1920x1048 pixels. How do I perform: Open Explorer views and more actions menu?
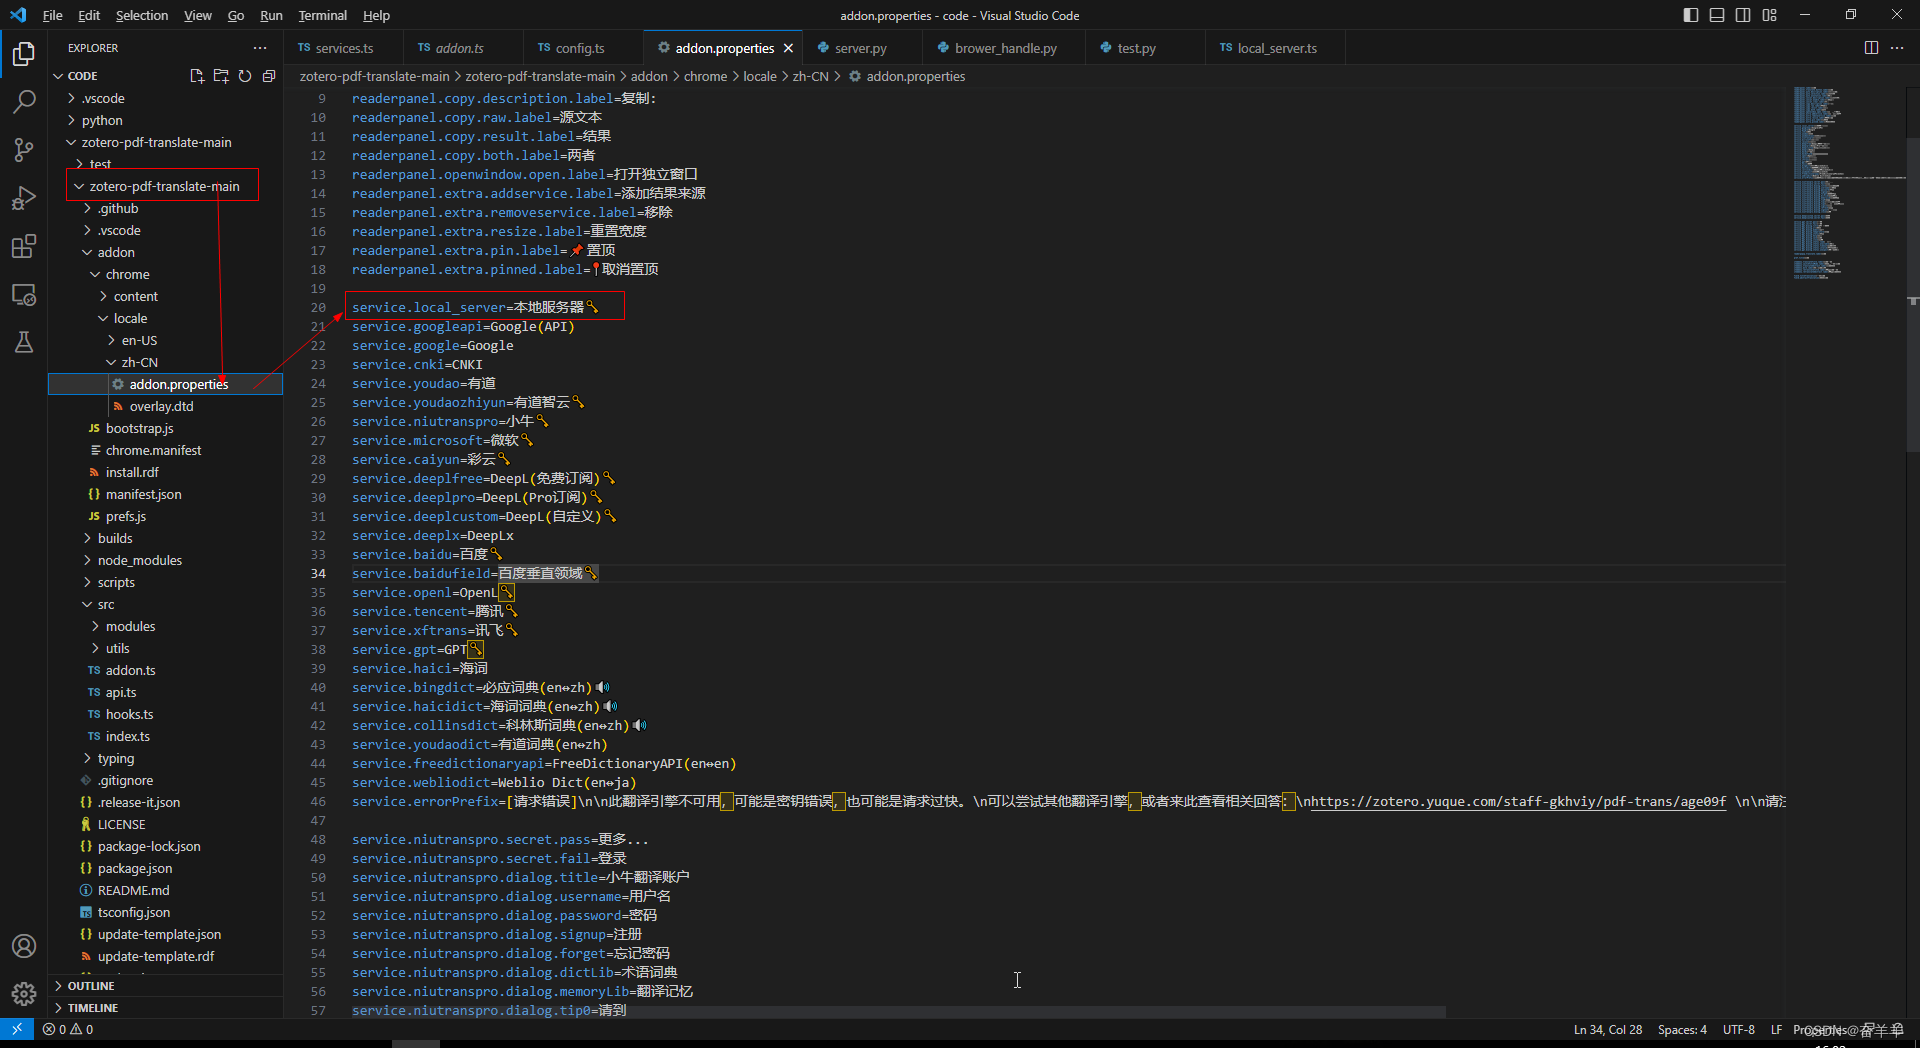pos(260,48)
